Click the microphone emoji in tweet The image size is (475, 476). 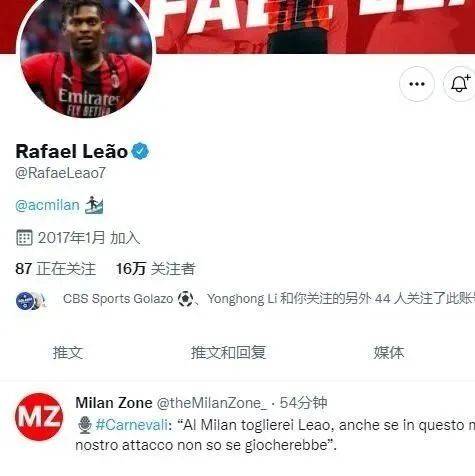point(85,425)
